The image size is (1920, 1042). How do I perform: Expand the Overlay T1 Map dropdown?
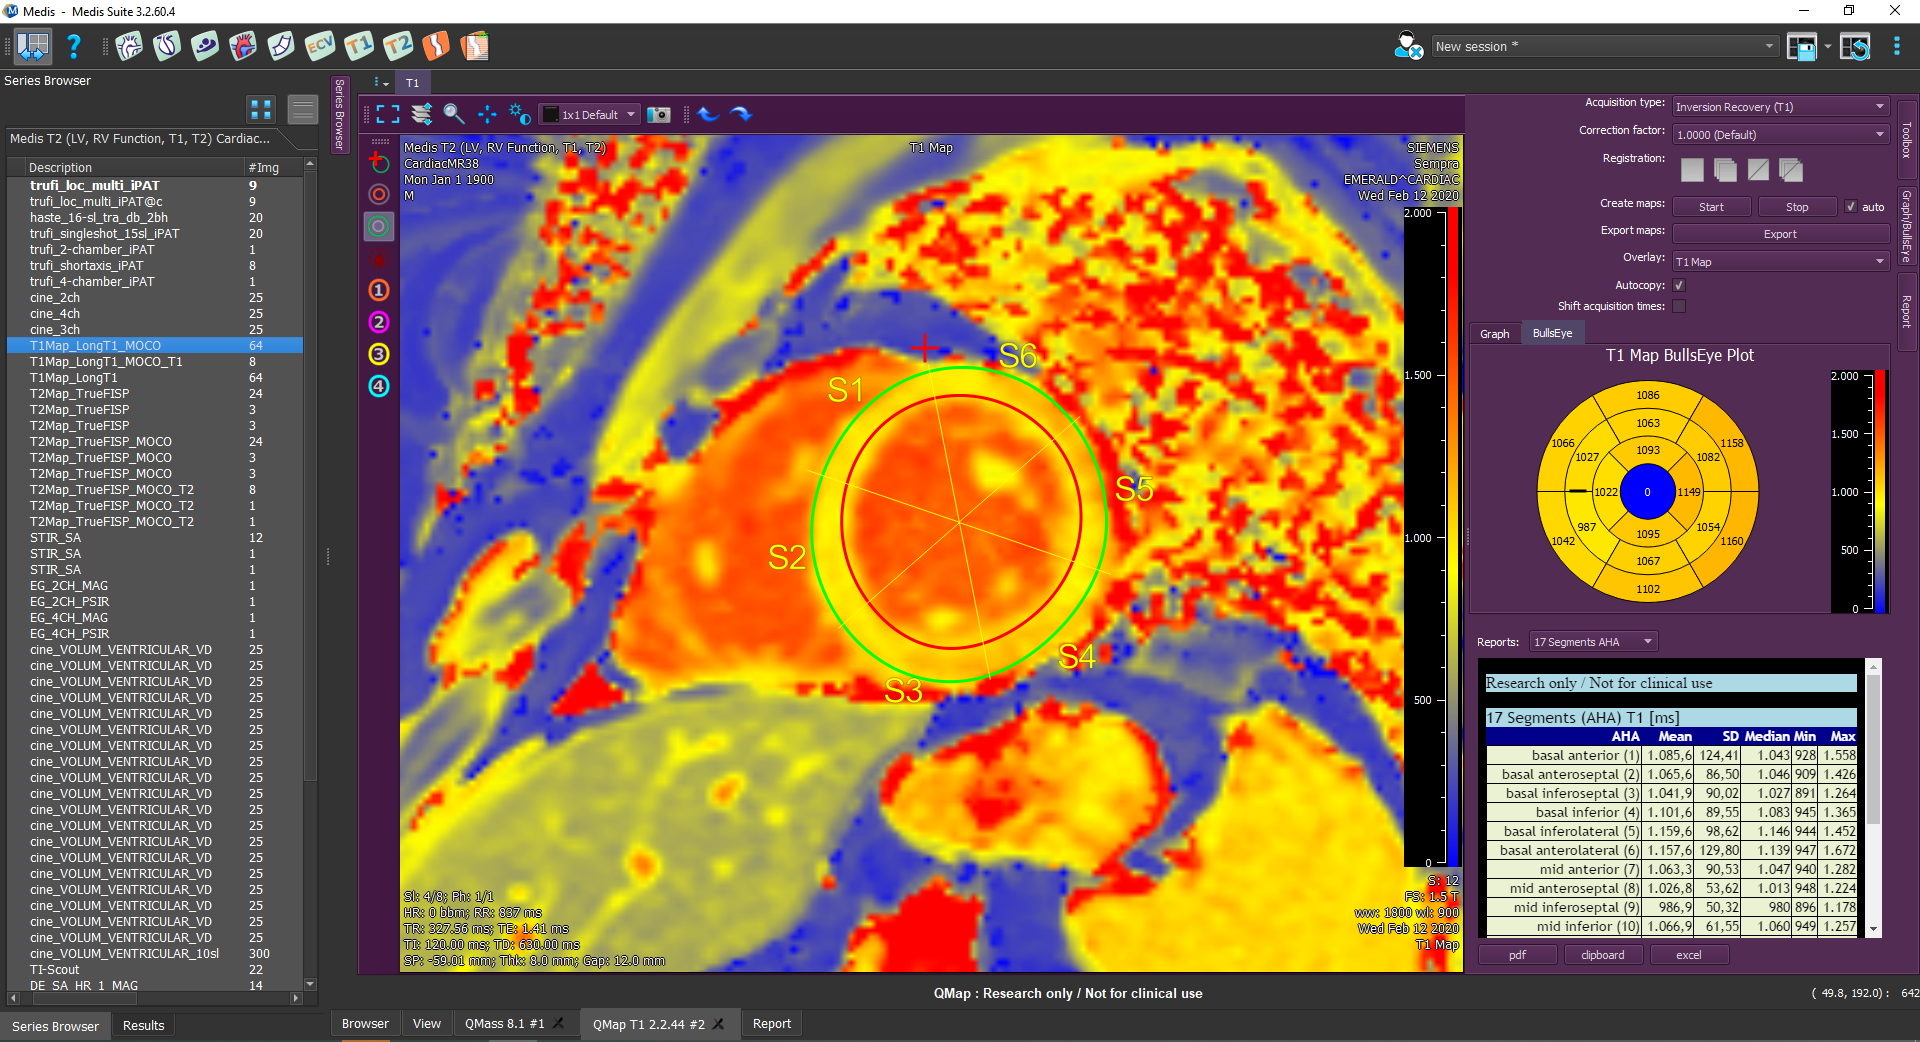[1780, 262]
